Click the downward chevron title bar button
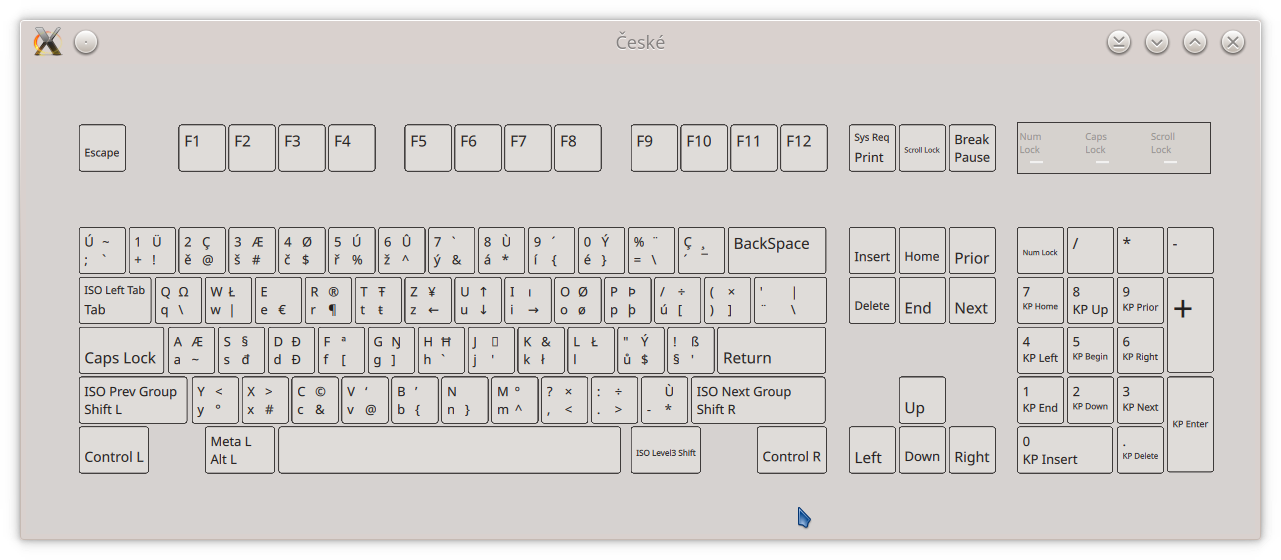 [1157, 42]
